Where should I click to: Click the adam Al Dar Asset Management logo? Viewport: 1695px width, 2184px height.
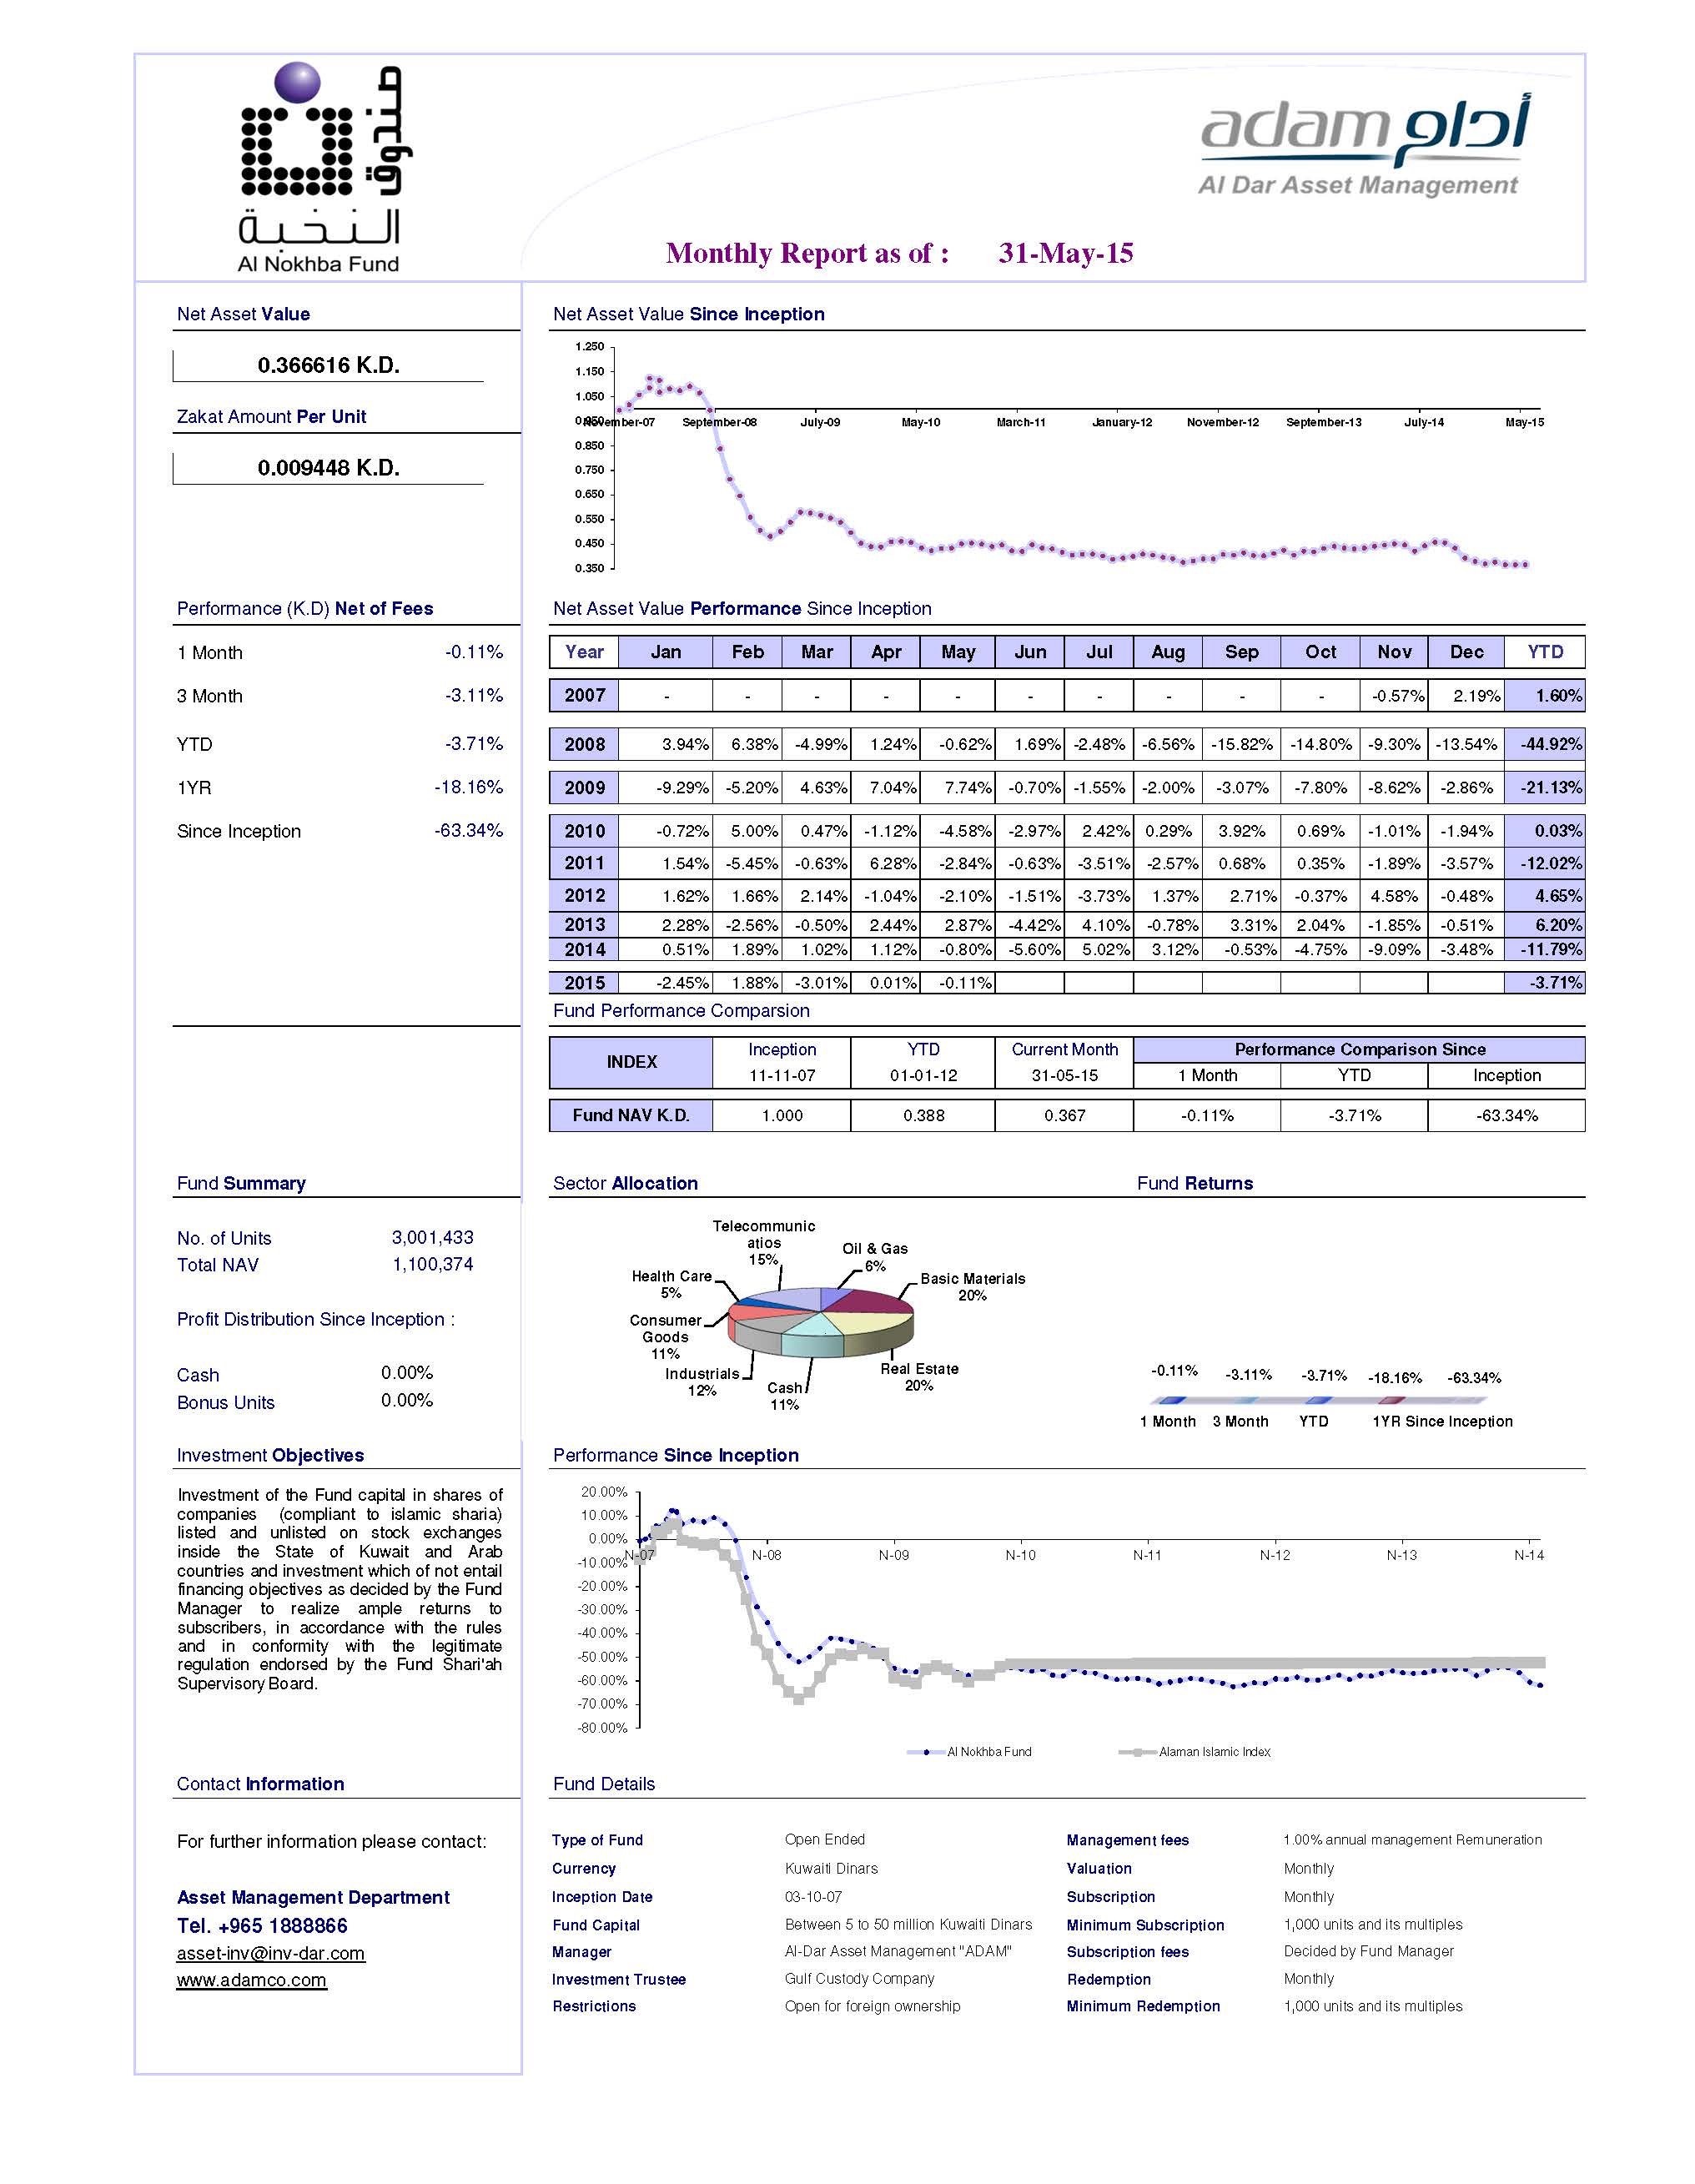1363,144
